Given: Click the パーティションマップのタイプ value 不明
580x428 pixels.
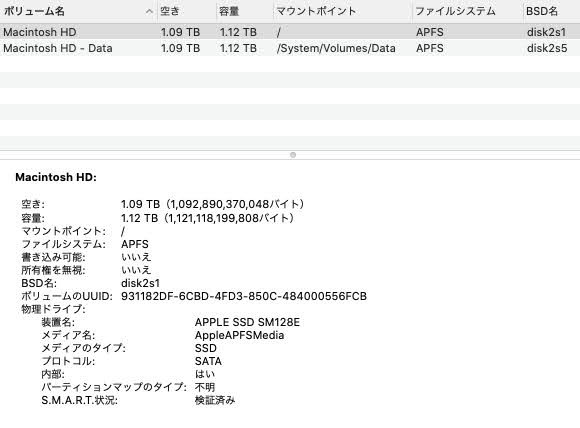Looking at the screenshot, I should tap(205, 387).
